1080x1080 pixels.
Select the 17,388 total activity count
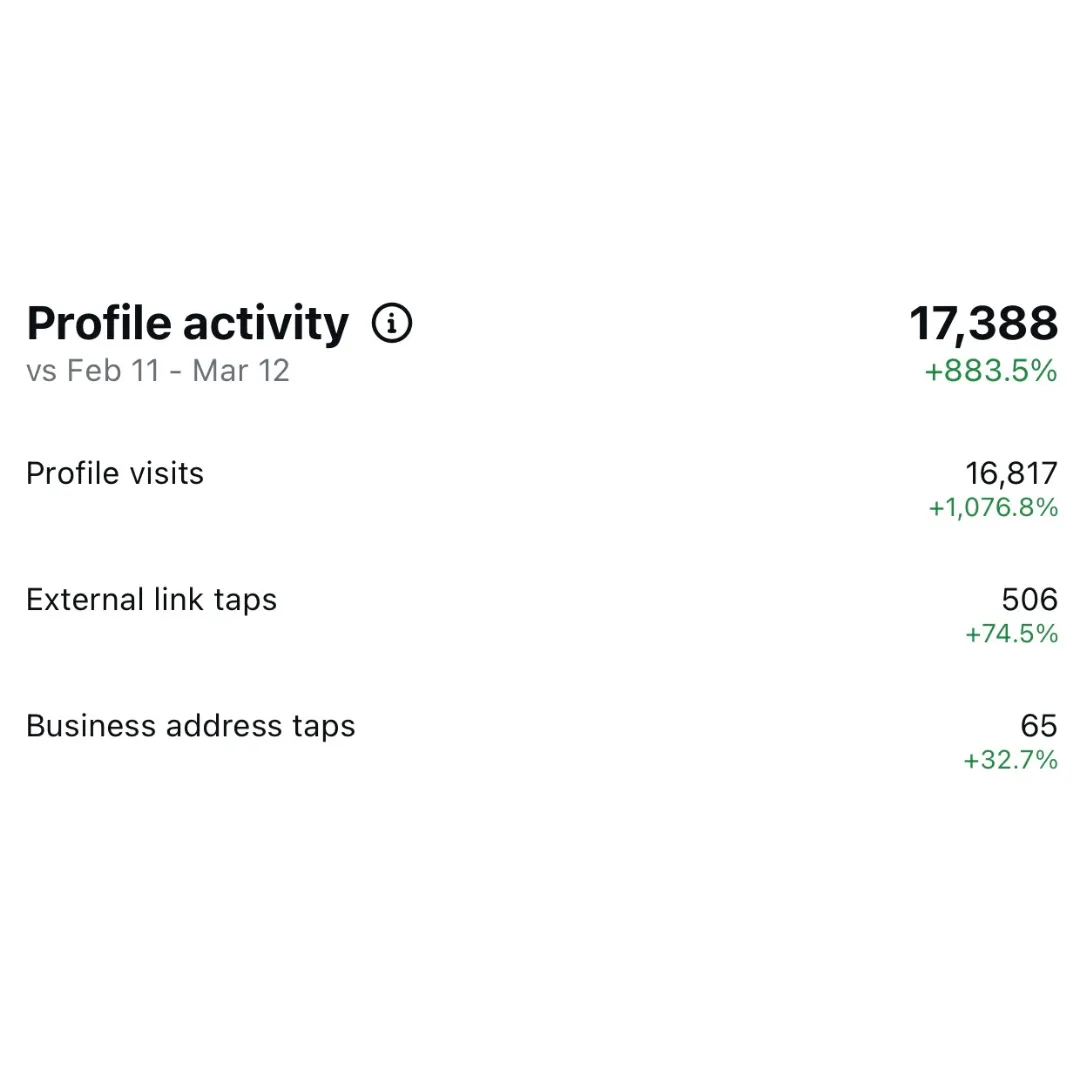984,324
